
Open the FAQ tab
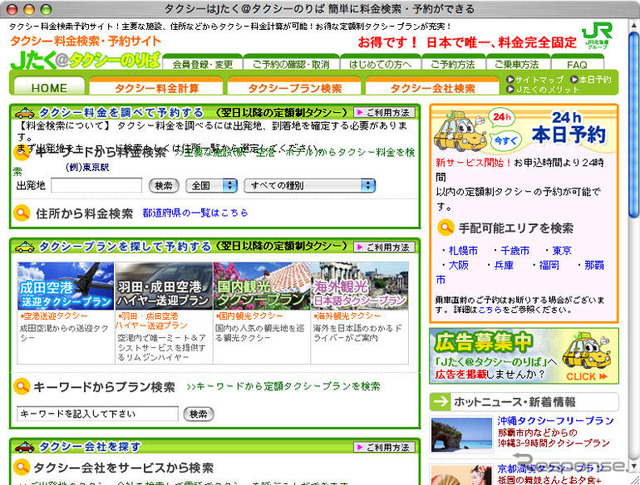point(577,63)
